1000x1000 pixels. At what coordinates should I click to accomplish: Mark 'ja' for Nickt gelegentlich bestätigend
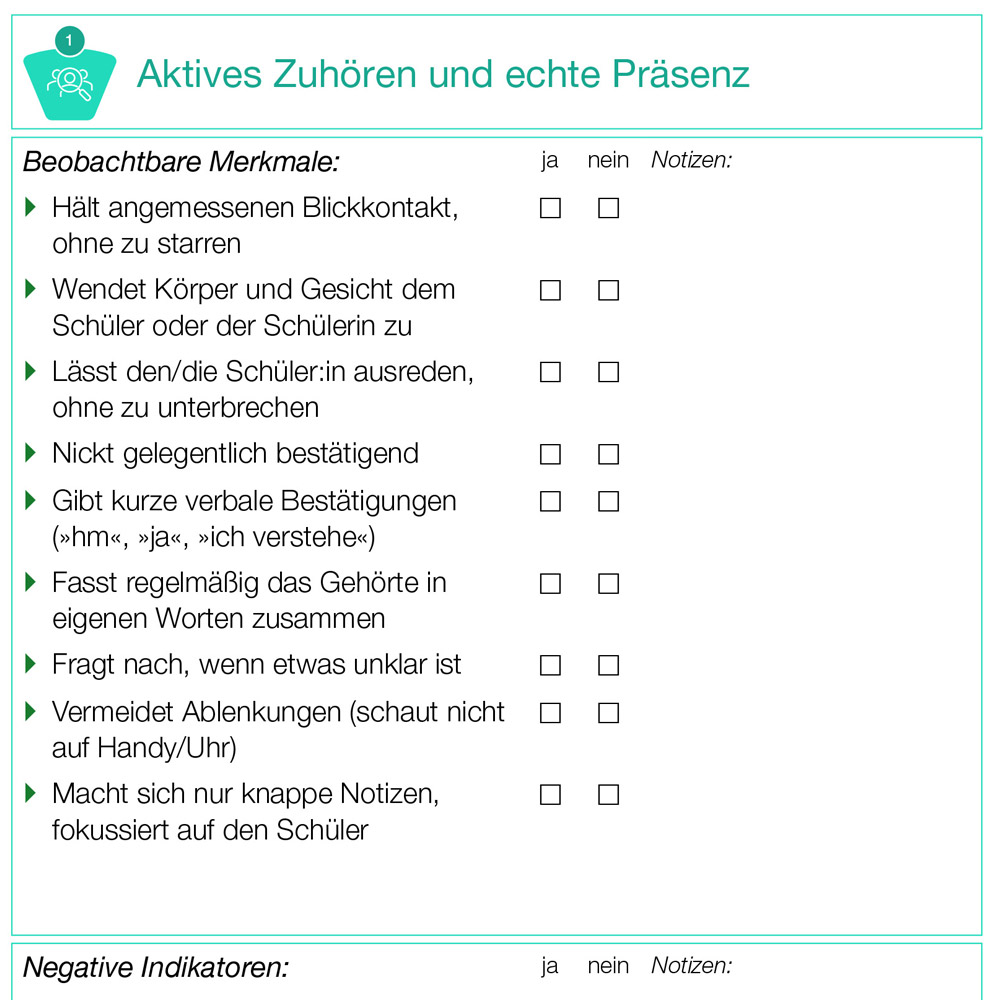[x=550, y=454]
